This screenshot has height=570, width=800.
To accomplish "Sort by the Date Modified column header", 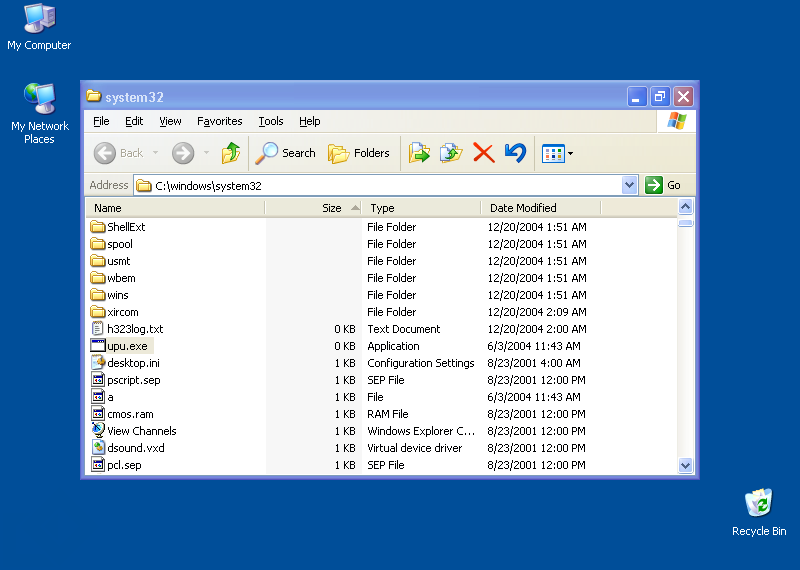I will pos(541,208).
